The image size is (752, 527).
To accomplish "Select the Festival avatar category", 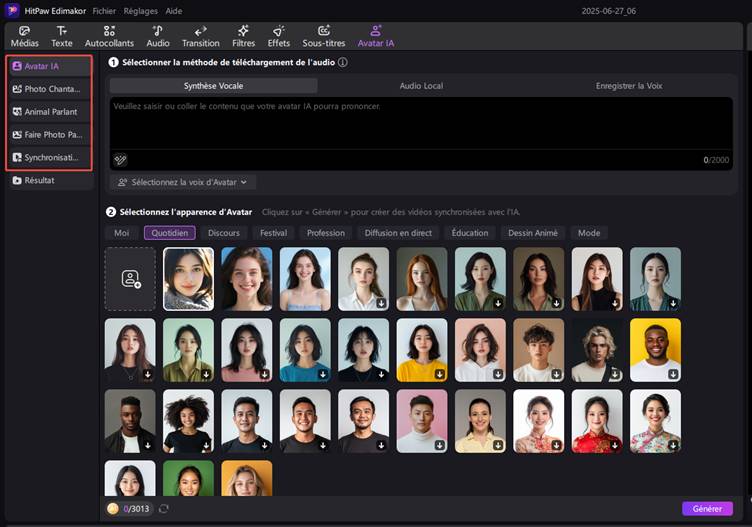I will point(273,233).
